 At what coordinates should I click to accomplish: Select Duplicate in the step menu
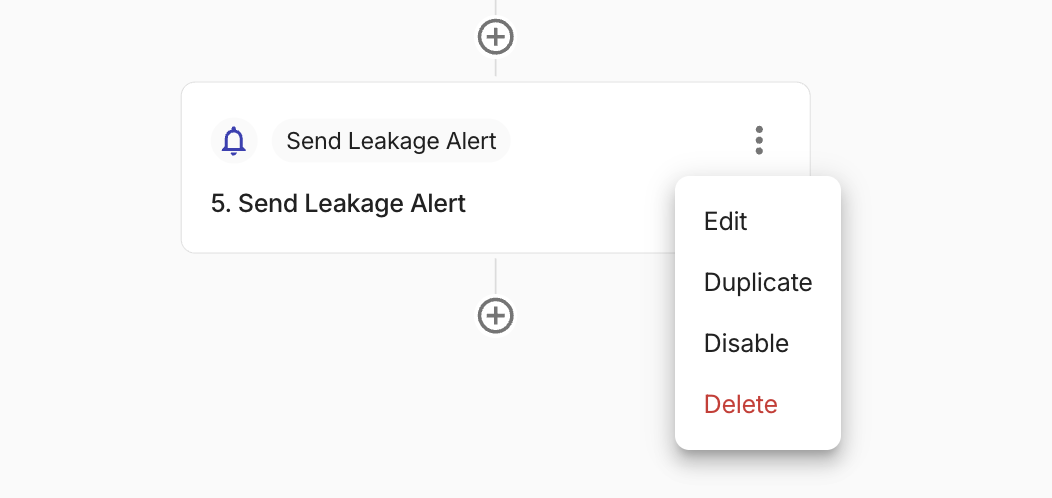click(x=758, y=282)
